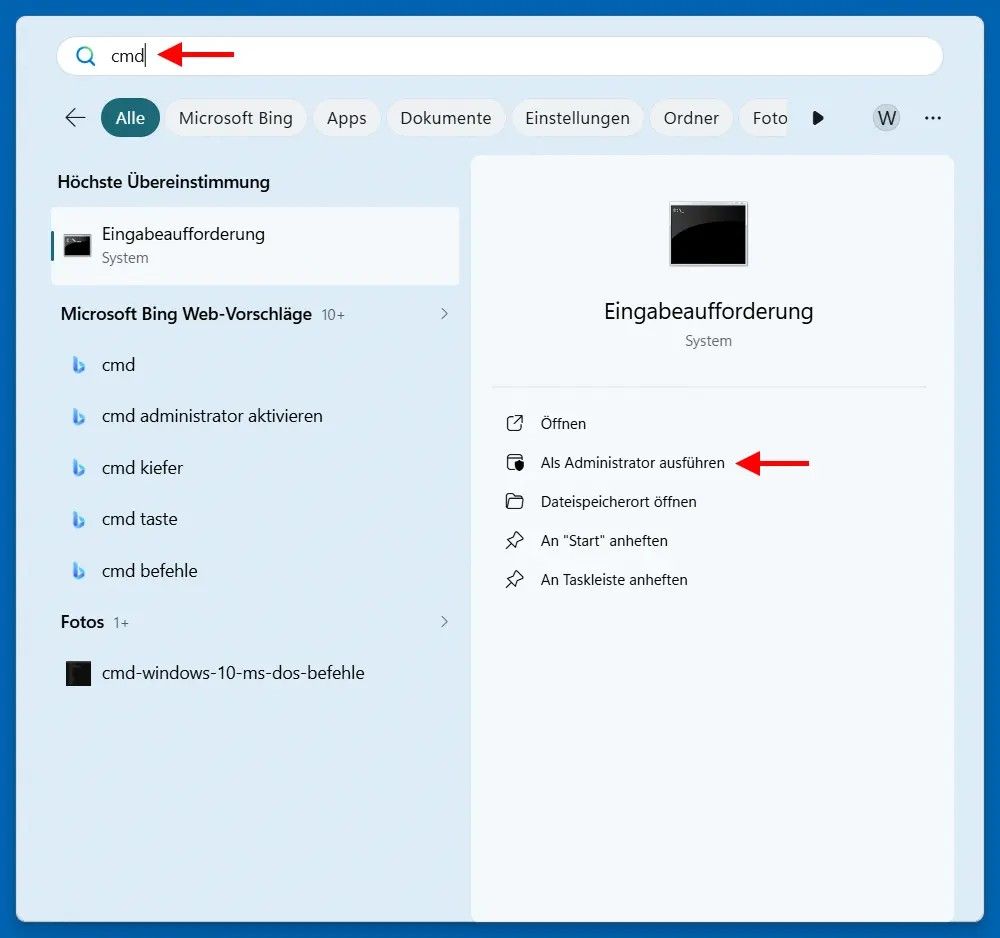Expand the Fotos results section
Screen dimensions: 1000x938
[444, 622]
